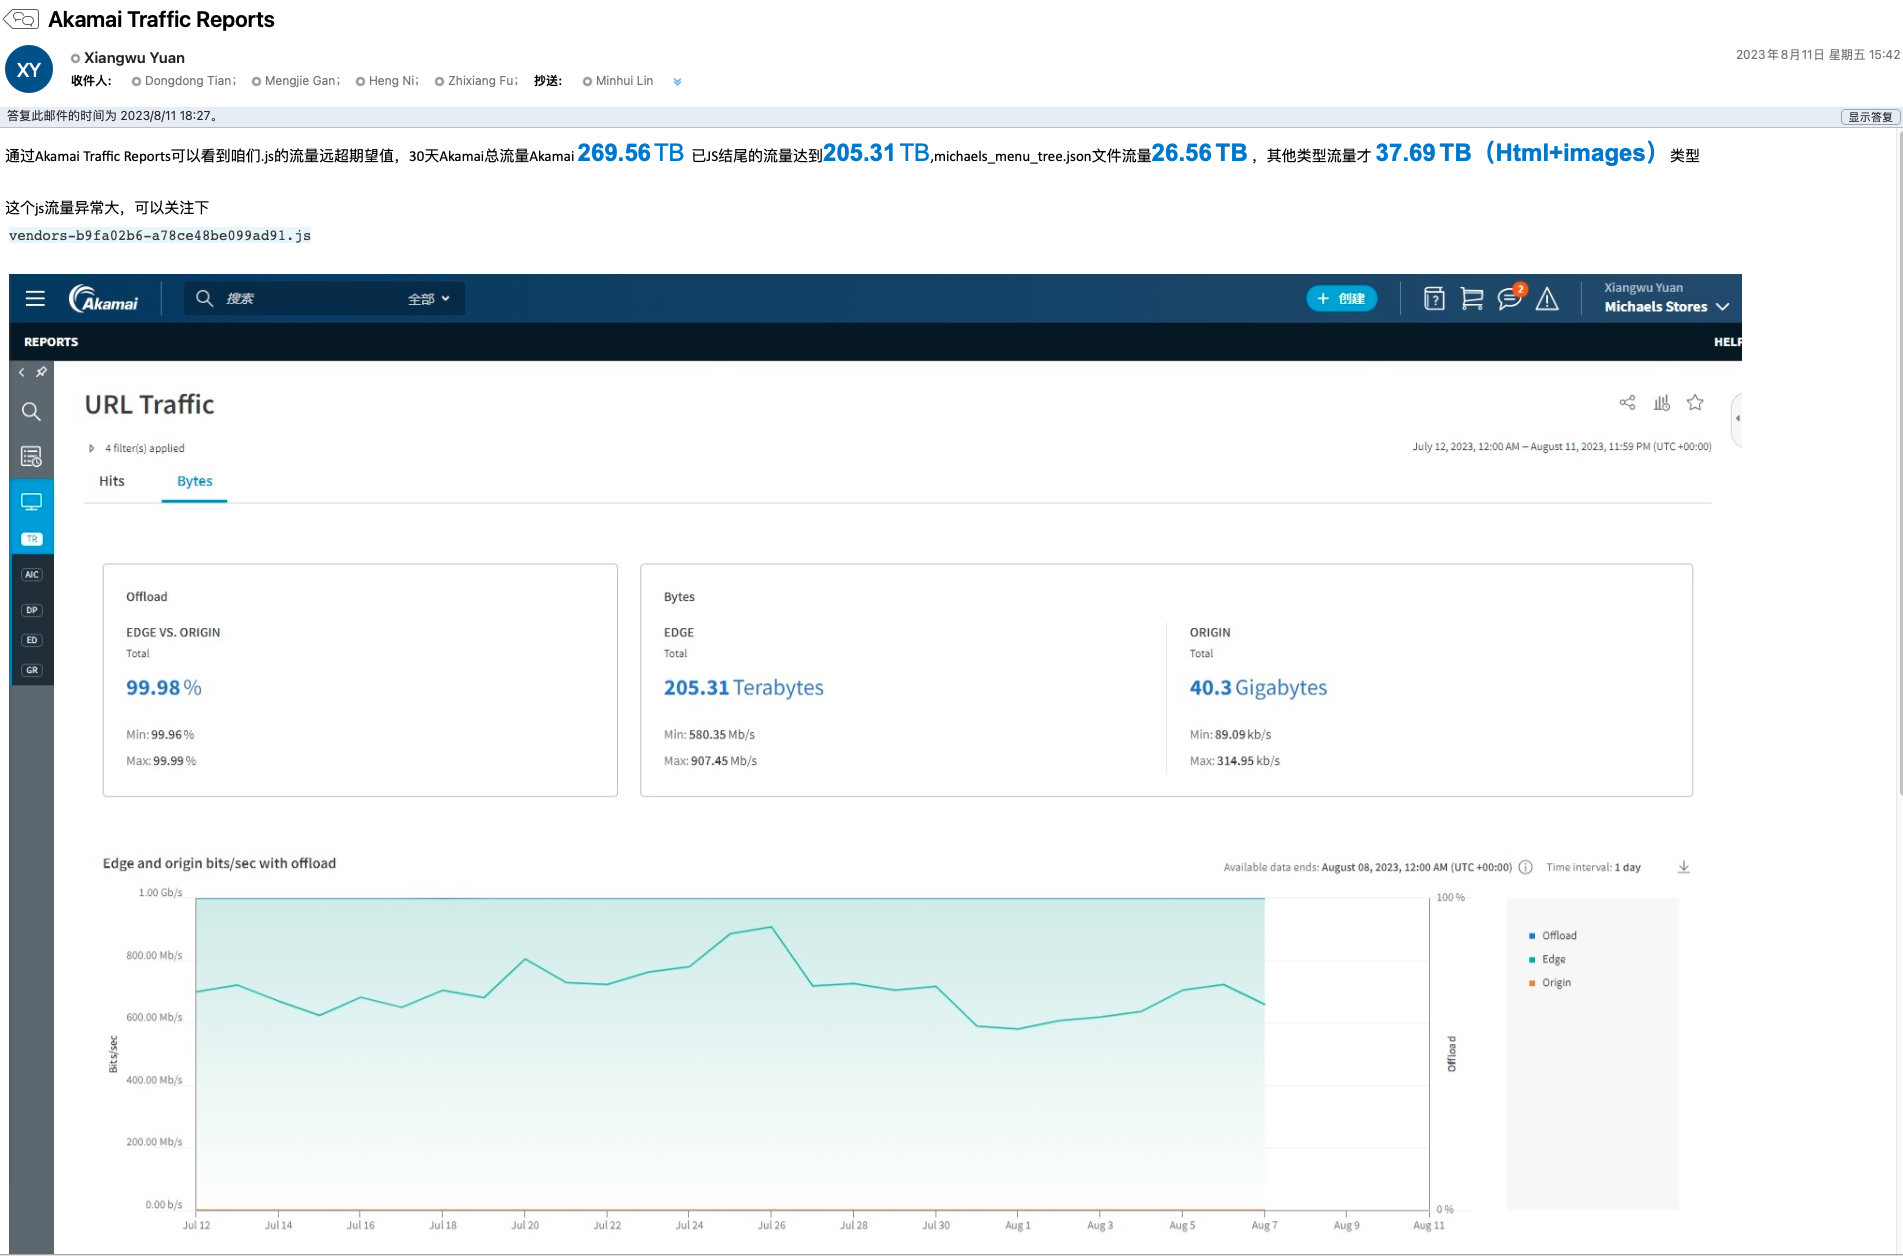Click the Max: 314.95 kb/s value
This screenshot has height=1256, width=1903.
click(x=1234, y=761)
